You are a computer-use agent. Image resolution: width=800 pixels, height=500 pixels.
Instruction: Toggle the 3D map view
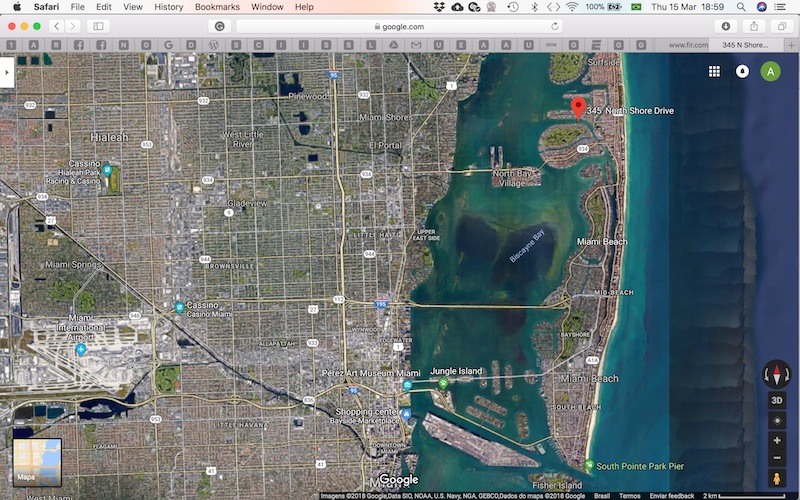pos(777,400)
